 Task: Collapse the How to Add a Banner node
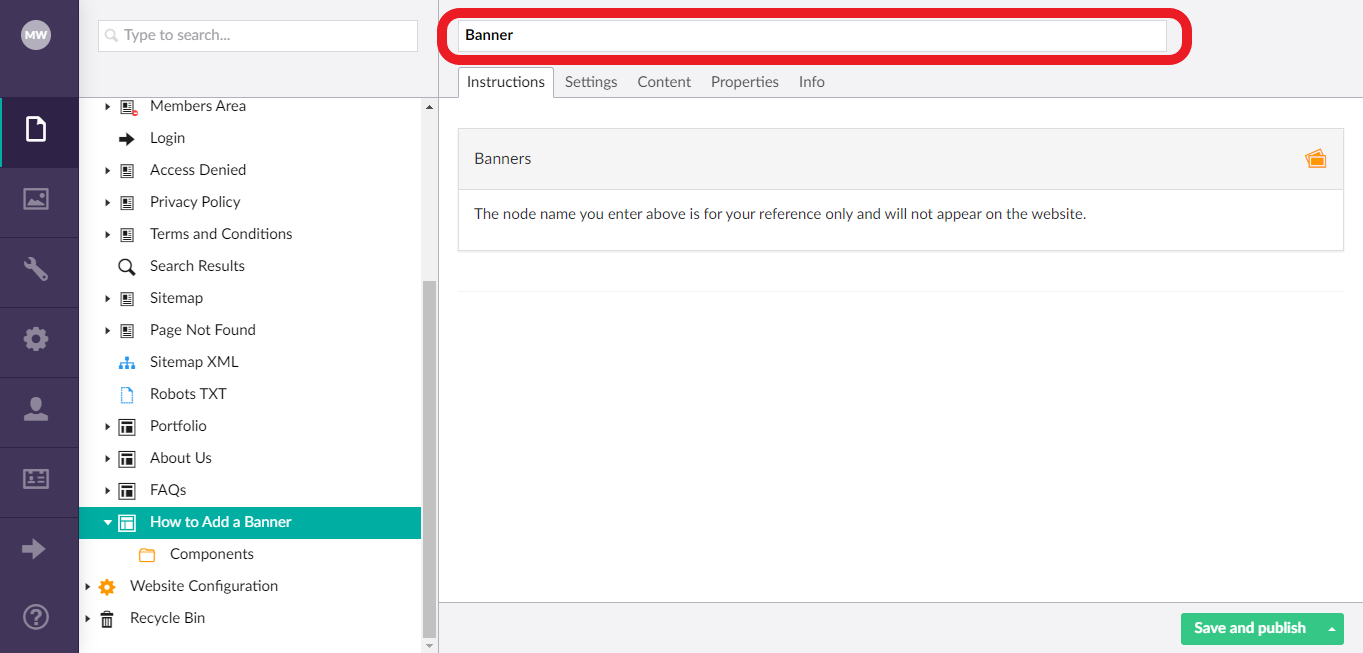coord(108,523)
